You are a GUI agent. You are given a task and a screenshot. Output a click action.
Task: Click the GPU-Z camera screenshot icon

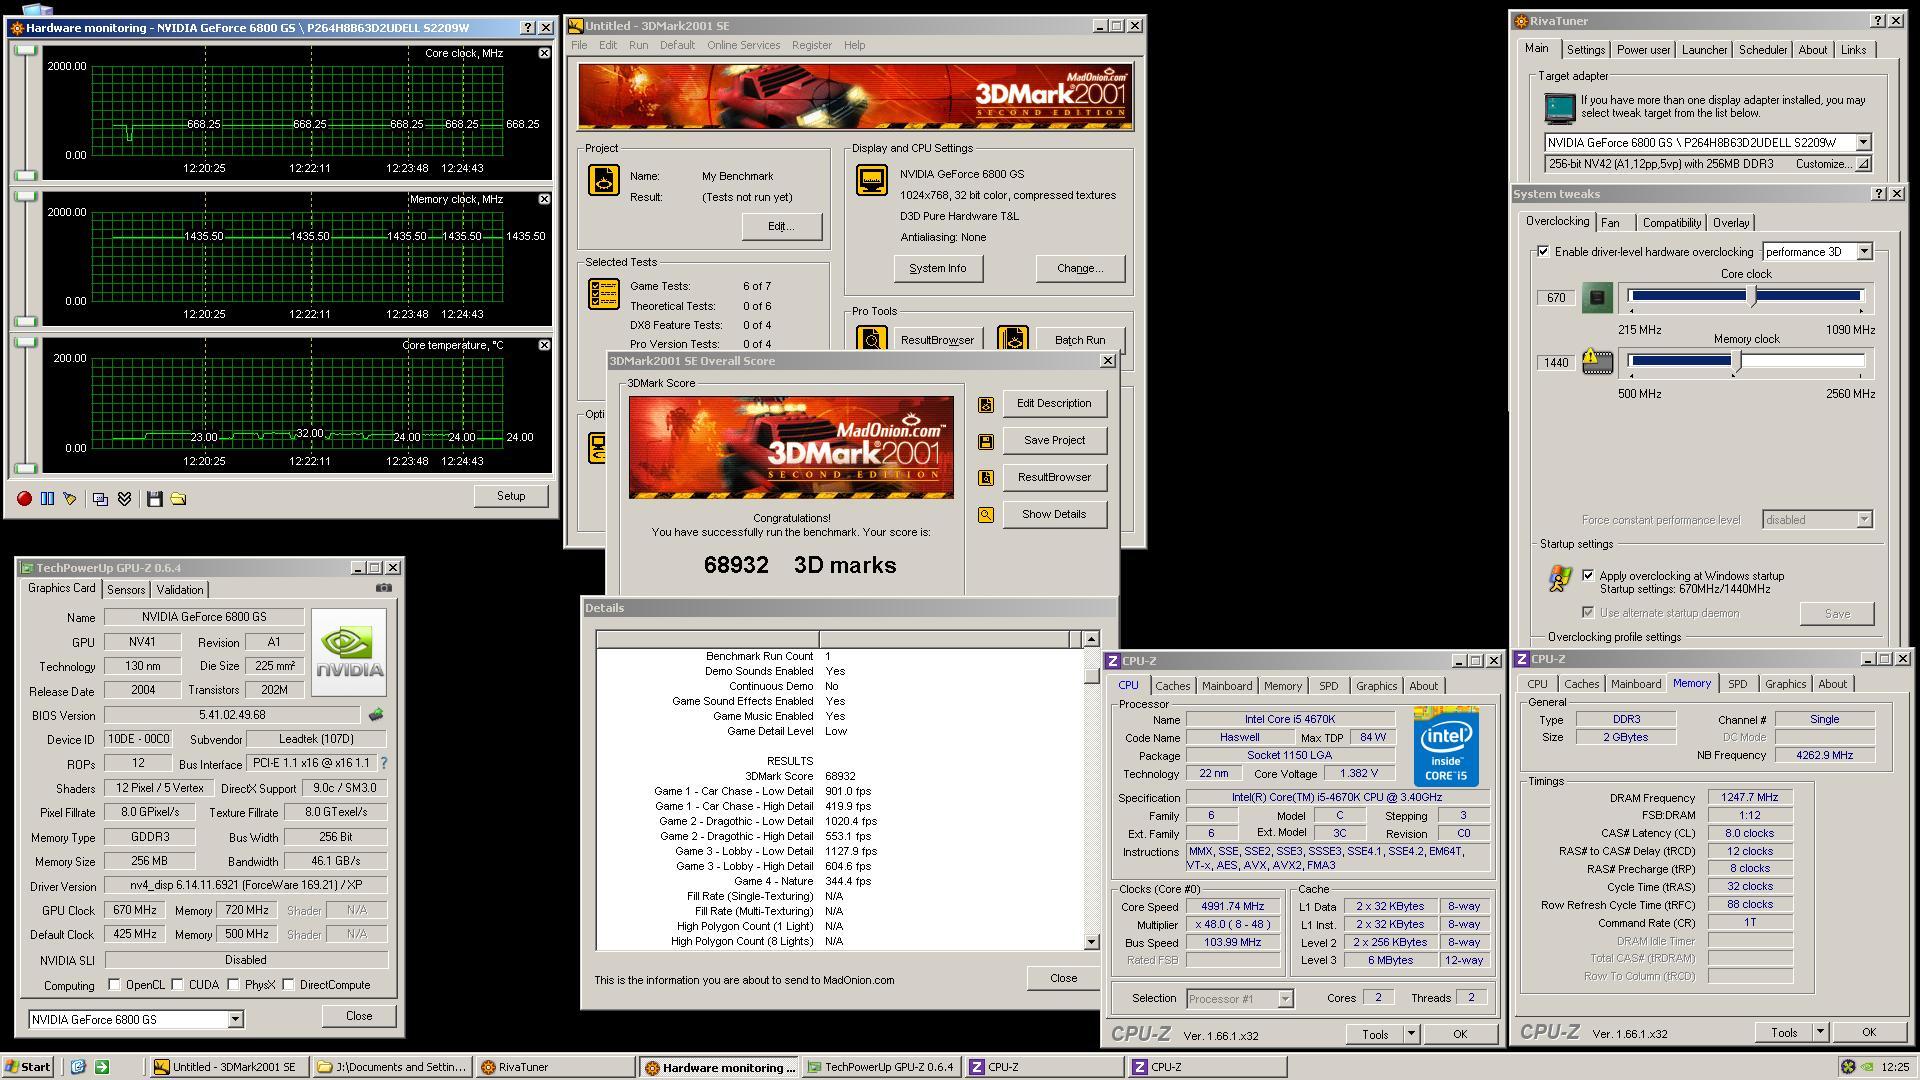(x=383, y=588)
